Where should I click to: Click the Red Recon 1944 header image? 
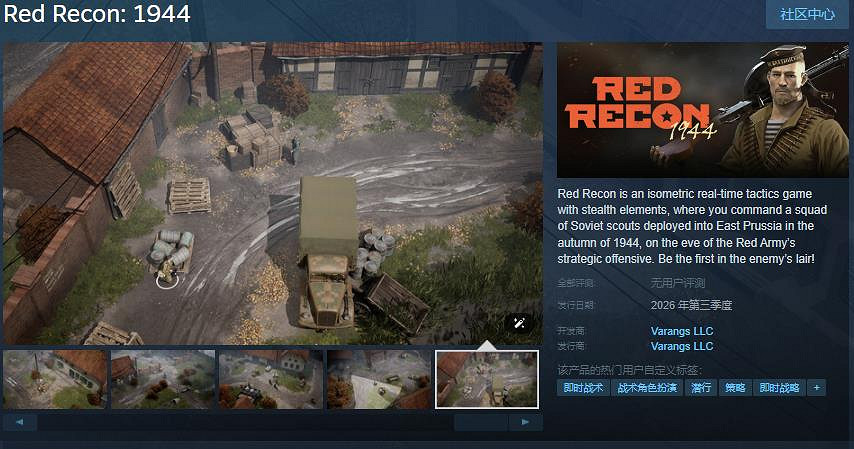point(703,110)
